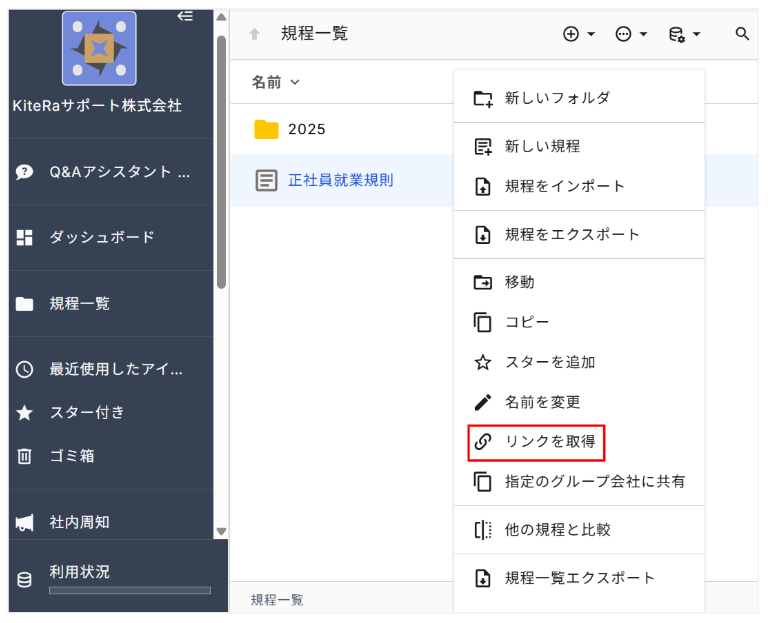
Task: Open 社内周知 section
Action: (79, 522)
